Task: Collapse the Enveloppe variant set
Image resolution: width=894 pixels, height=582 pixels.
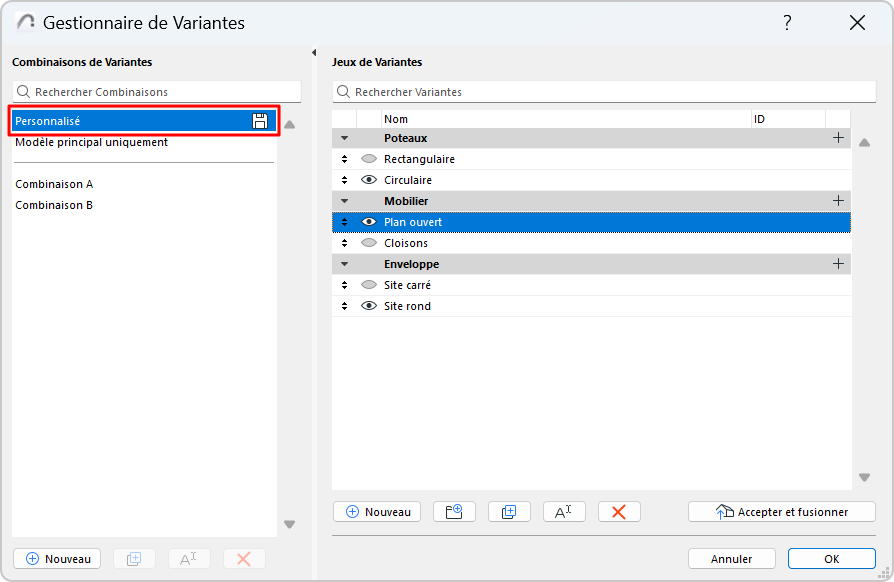Action: point(345,264)
